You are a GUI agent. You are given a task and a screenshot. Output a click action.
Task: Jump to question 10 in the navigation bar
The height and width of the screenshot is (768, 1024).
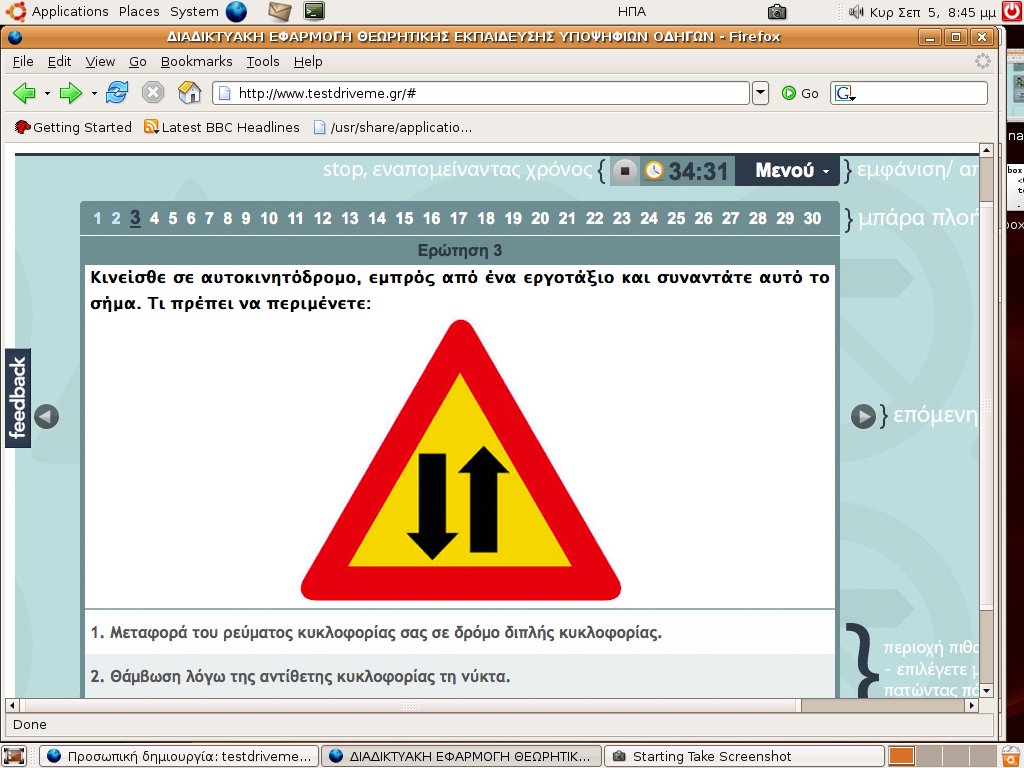[269, 218]
